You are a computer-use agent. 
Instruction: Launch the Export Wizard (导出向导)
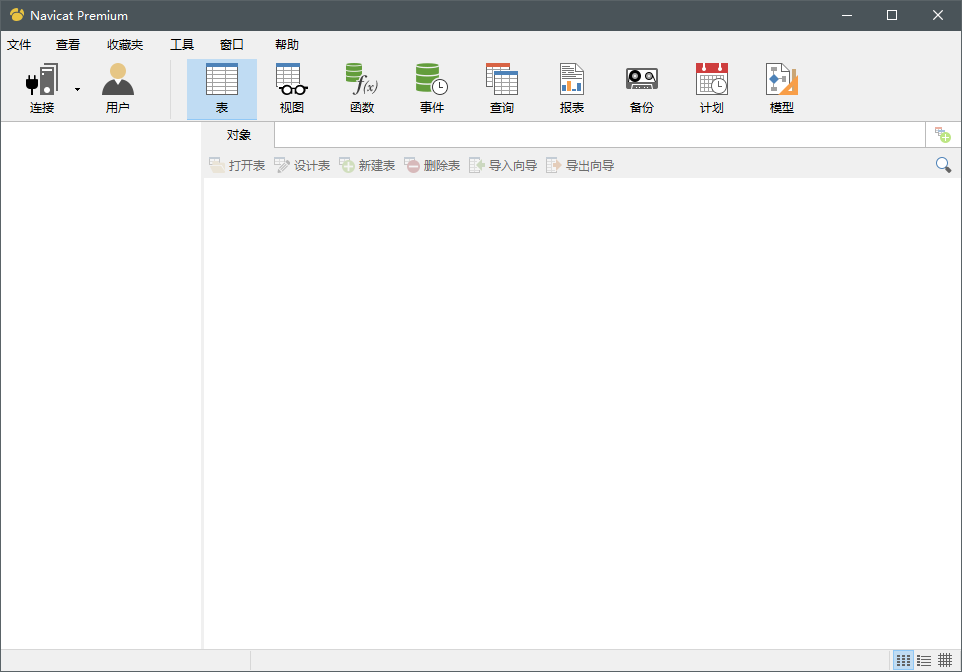[x=580, y=165]
